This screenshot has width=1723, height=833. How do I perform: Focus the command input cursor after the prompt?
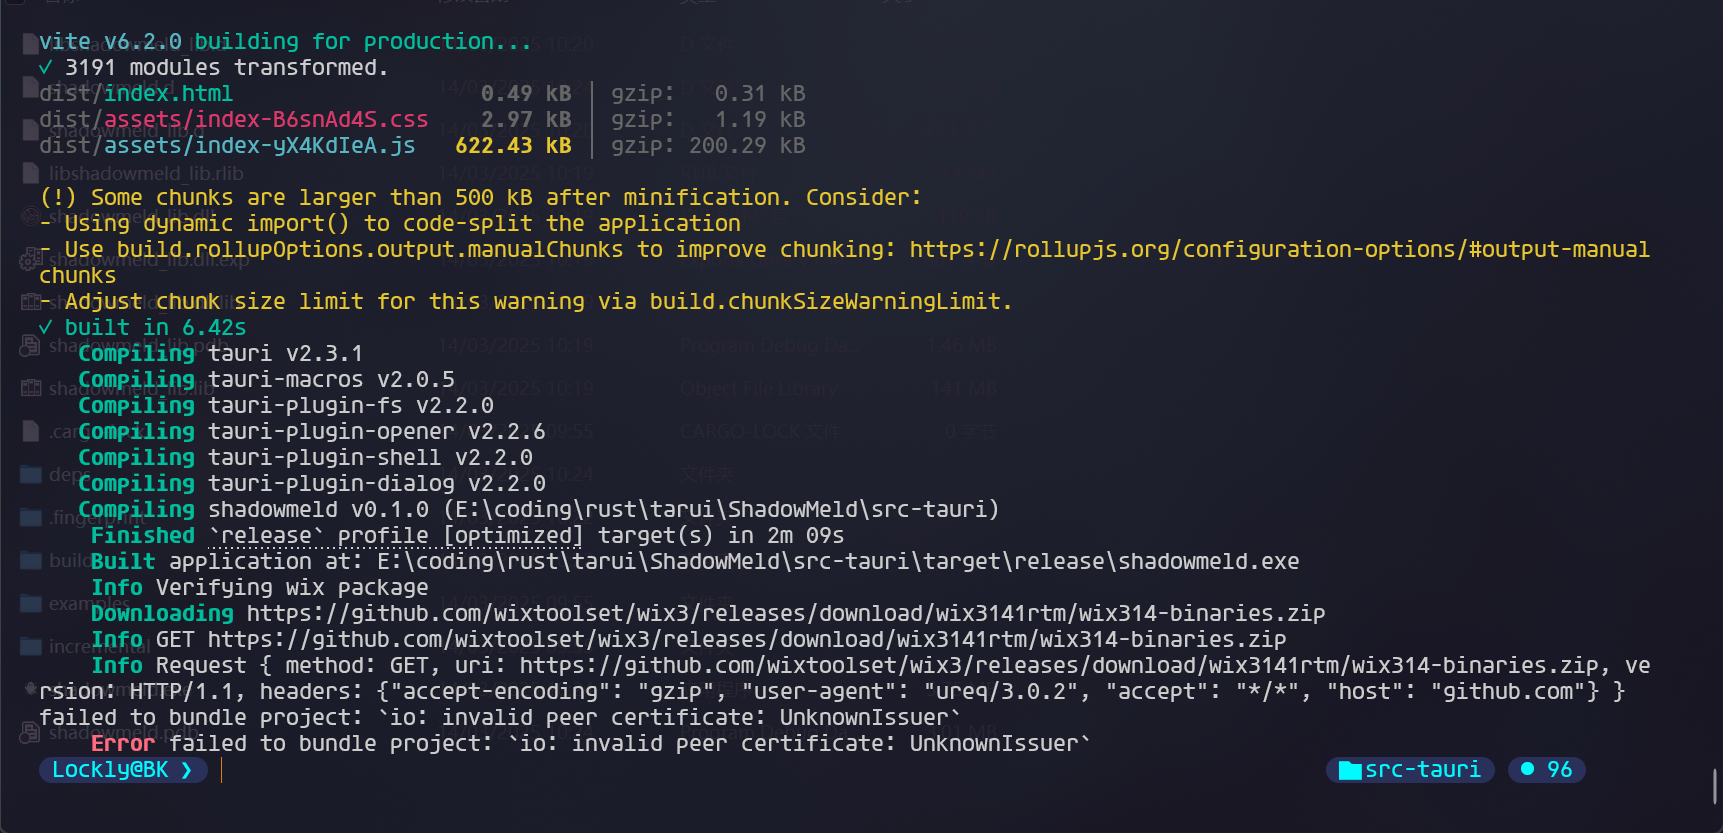(222, 770)
